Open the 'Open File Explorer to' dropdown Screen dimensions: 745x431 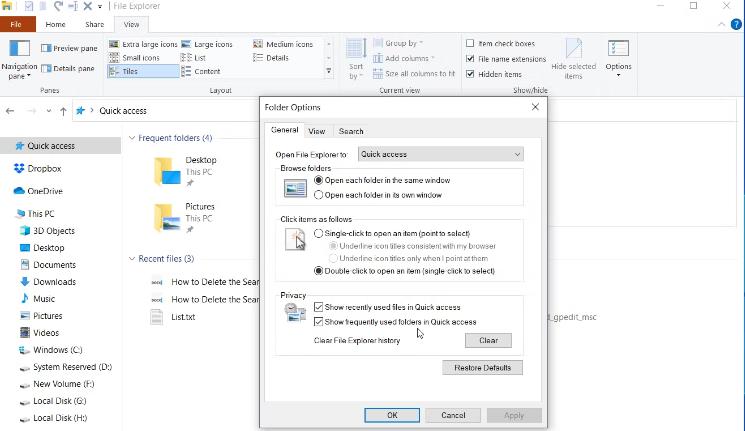pyautogui.click(x=440, y=154)
